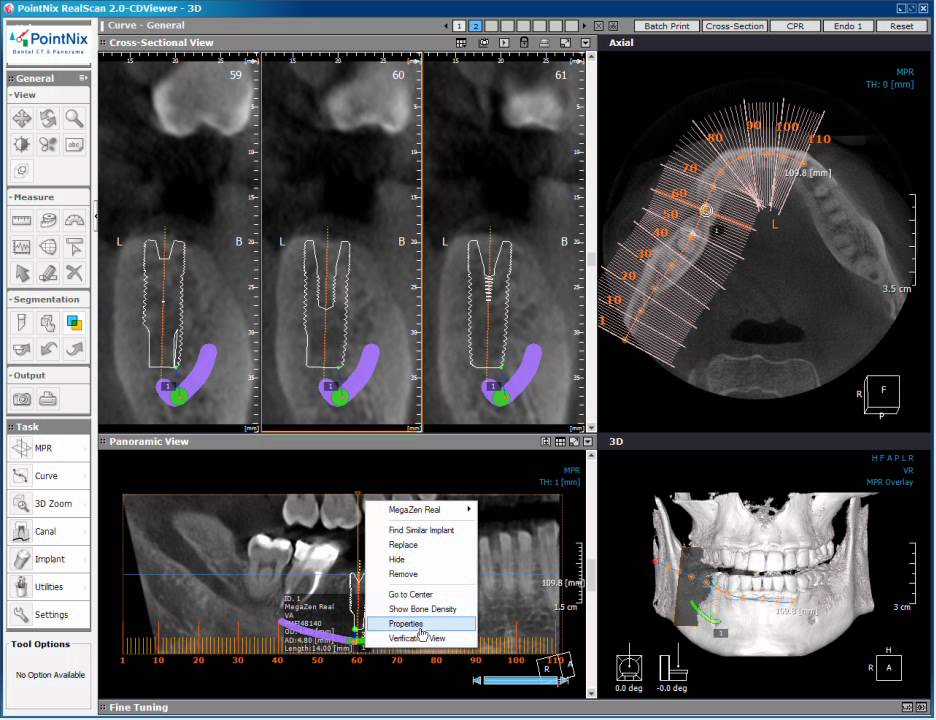Open dropdown arrow in Panoramic View header

588,442
